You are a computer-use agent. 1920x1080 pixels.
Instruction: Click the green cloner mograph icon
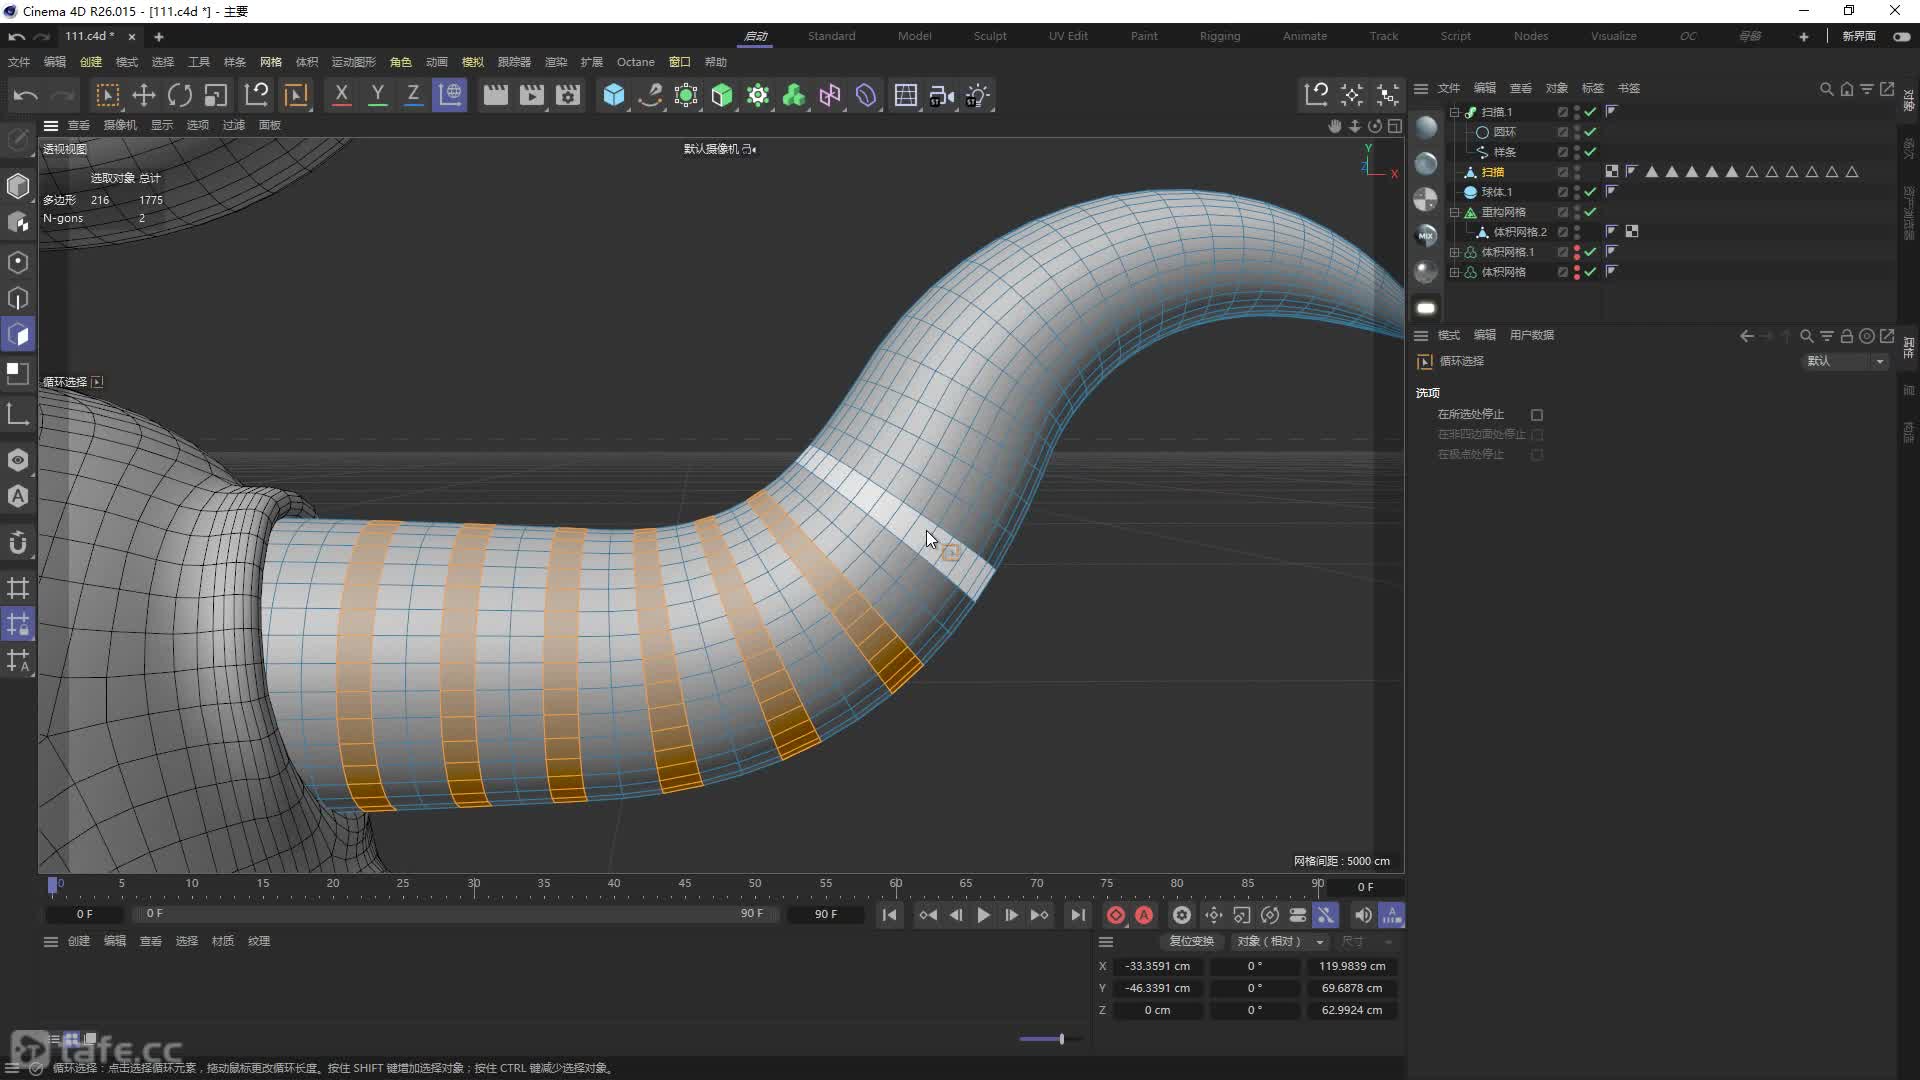coord(794,95)
